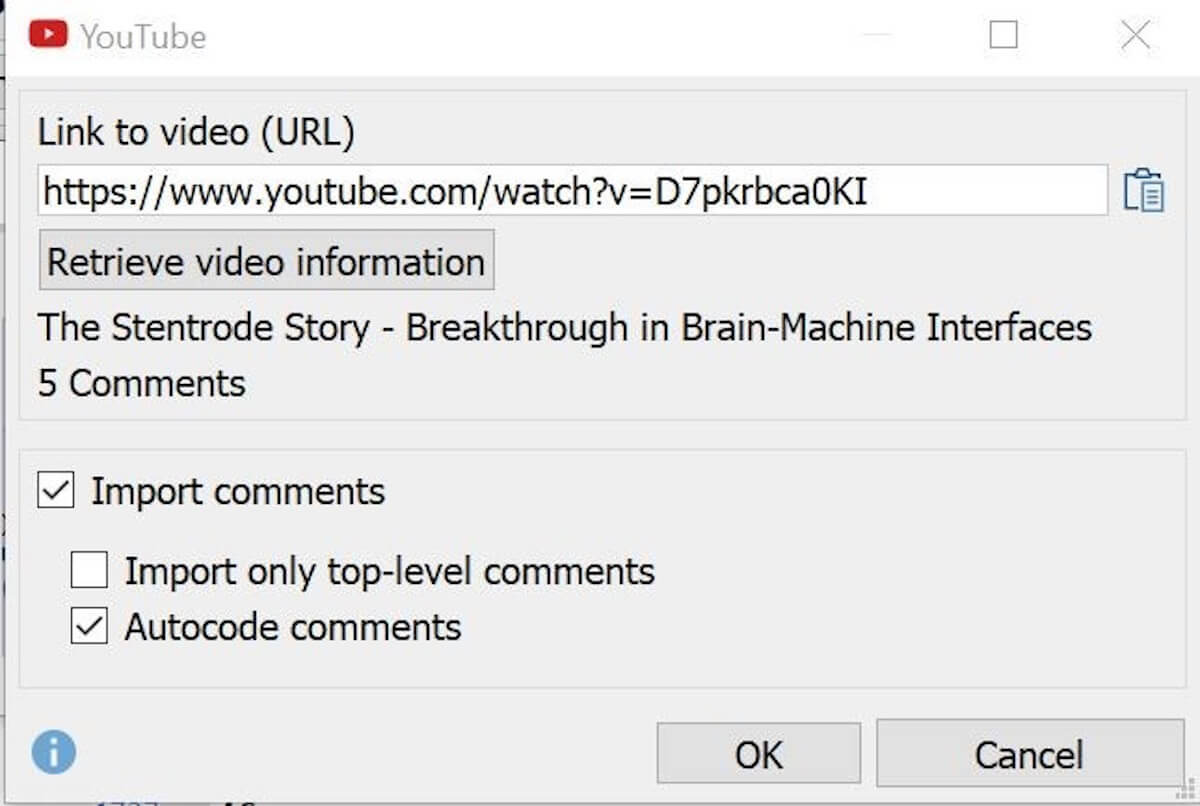This screenshot has width=1200, height=806.
Task: Uncheck the Import comments checkbox
Action: [x=56, y=491]
